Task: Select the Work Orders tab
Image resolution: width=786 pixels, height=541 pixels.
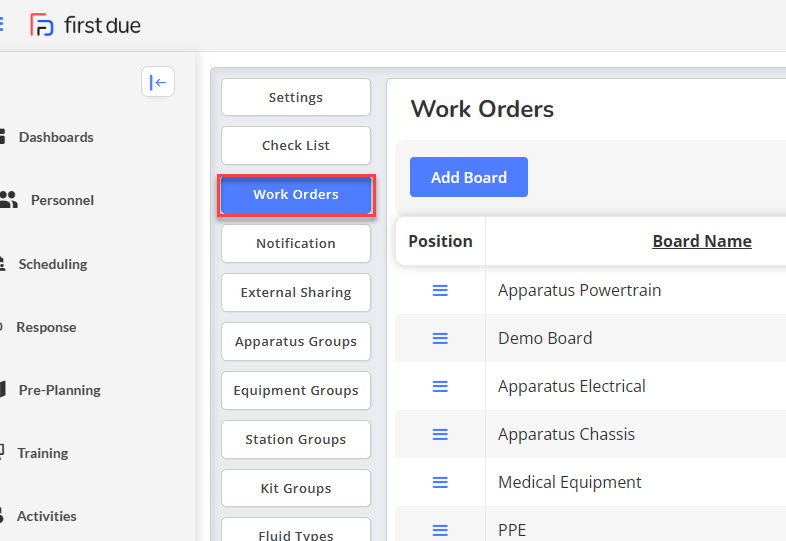Action: 296,195
